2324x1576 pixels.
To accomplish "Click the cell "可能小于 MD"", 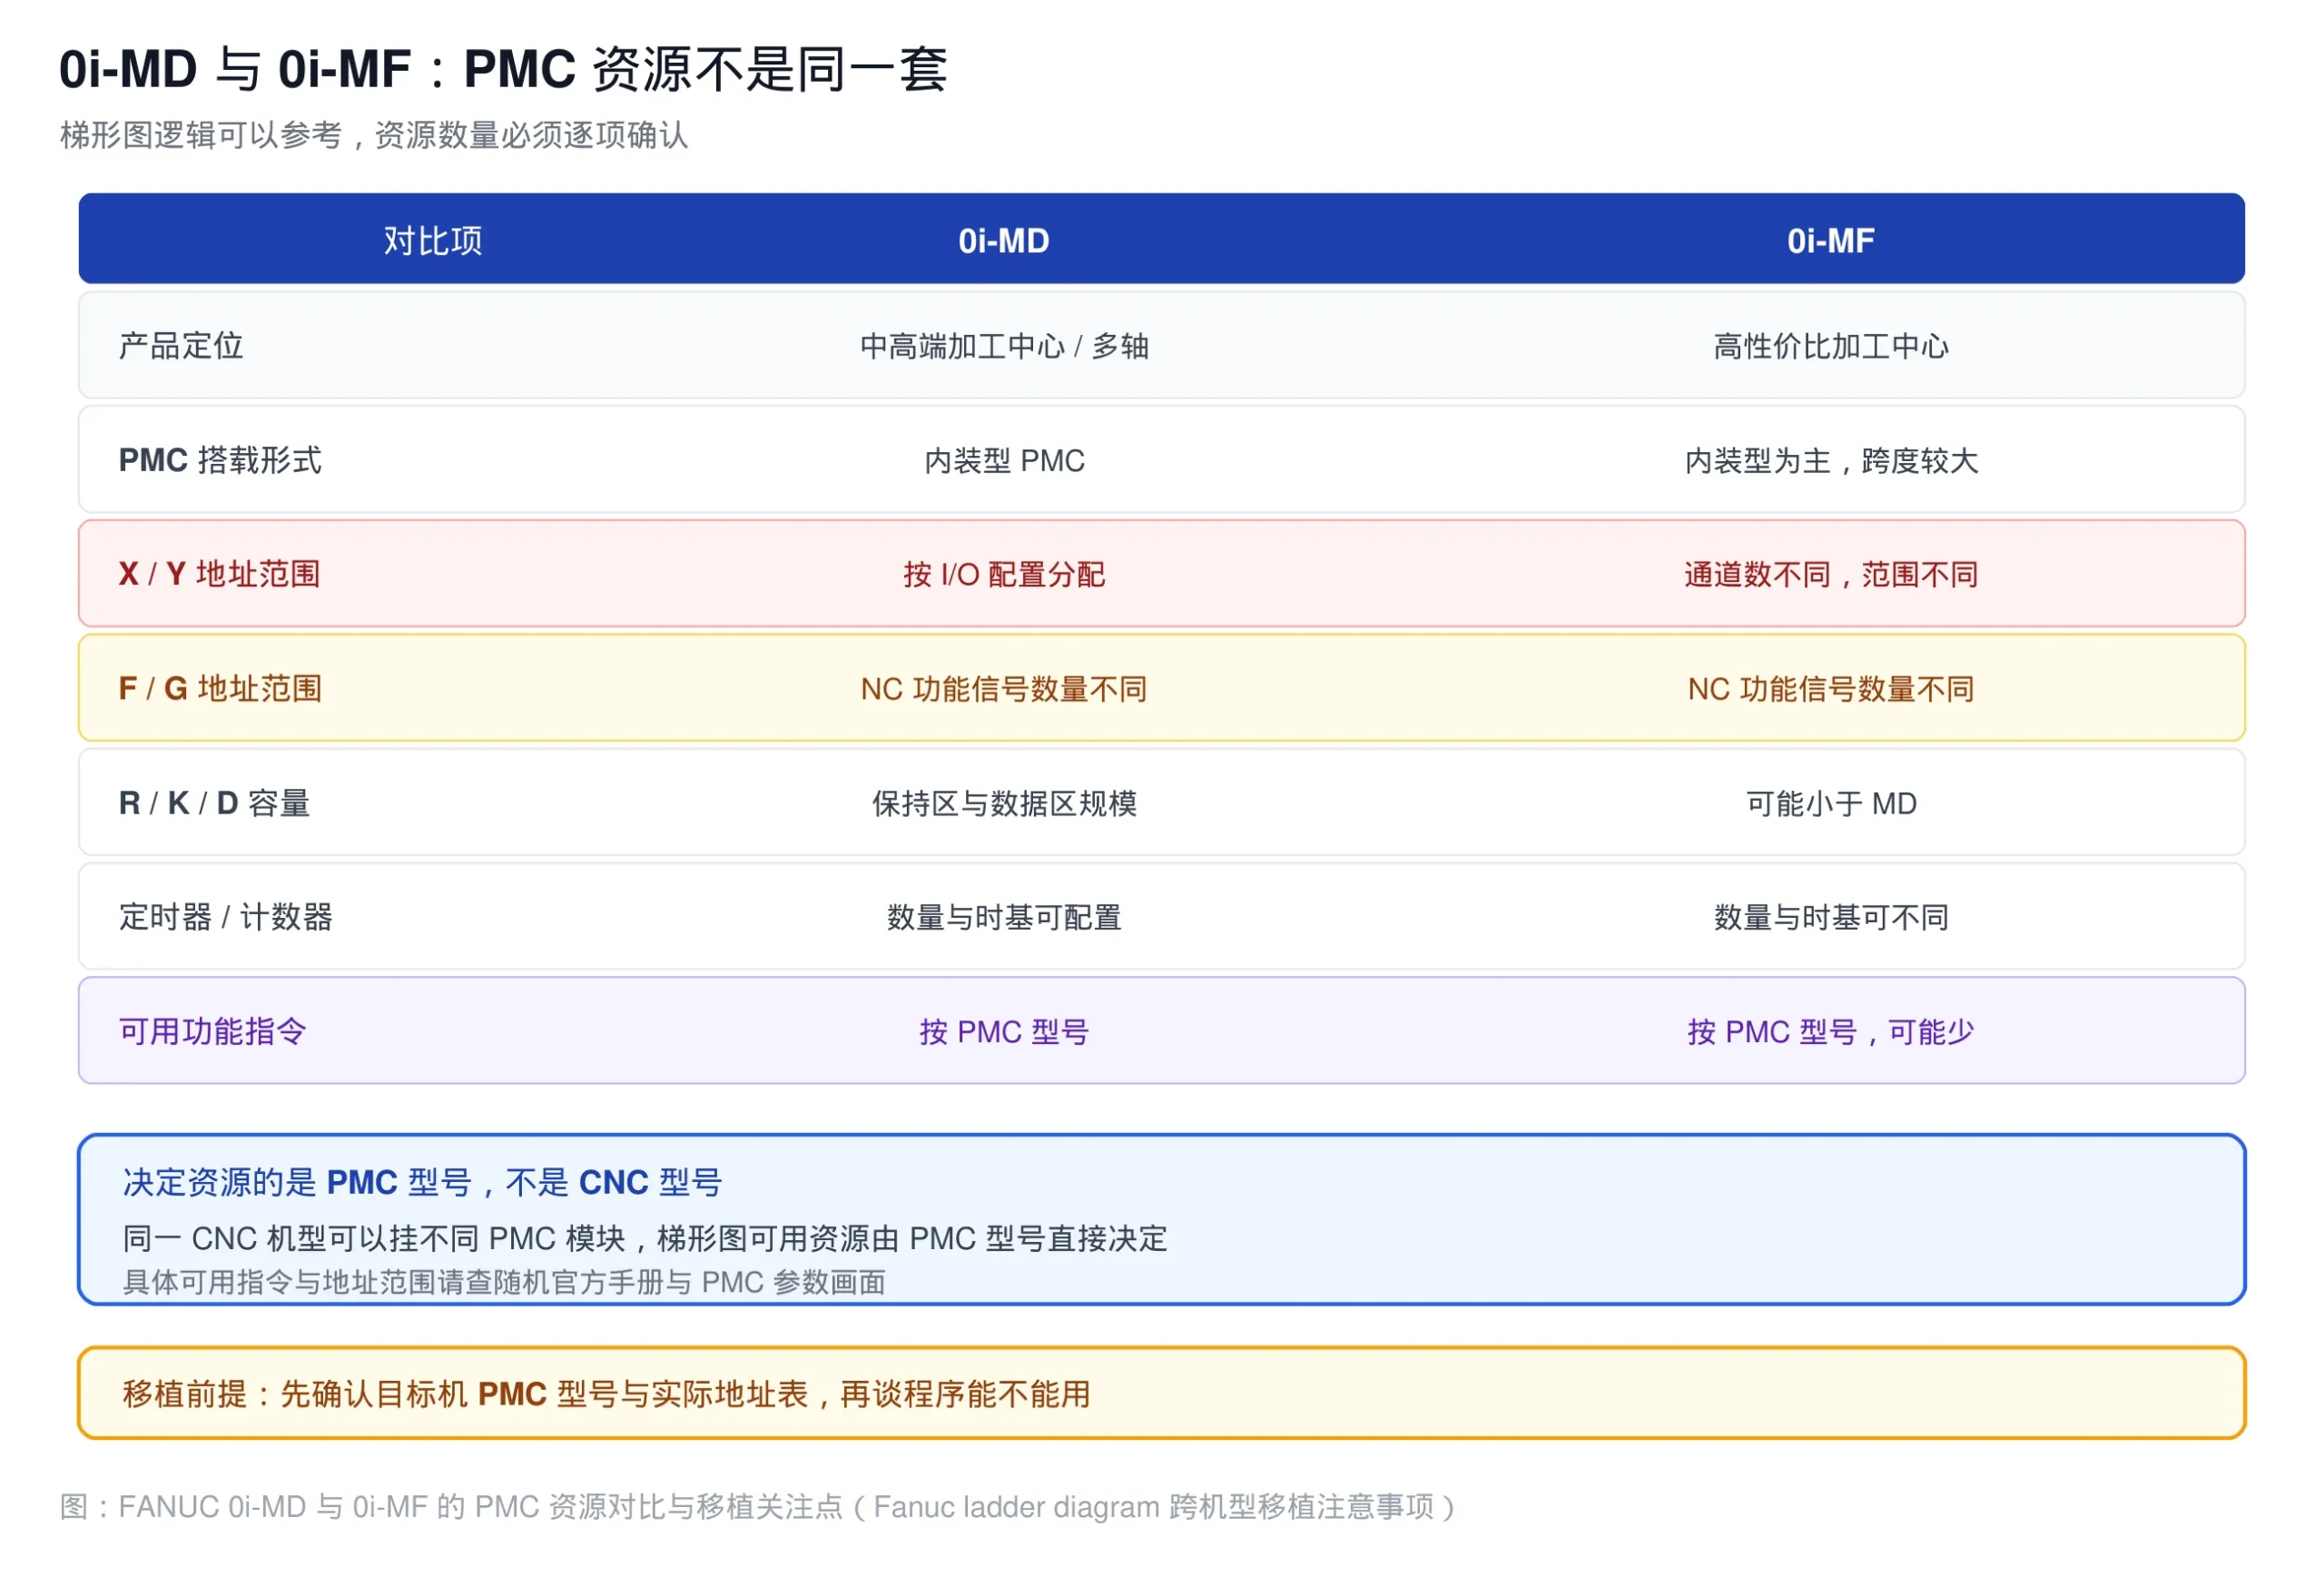I will (1831, 803).
